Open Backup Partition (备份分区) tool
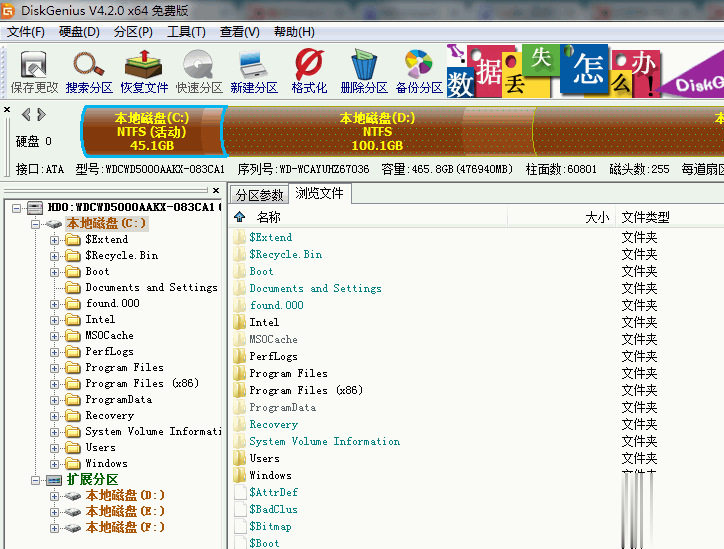This screenshot has width=724, height=549. (419, 72)
